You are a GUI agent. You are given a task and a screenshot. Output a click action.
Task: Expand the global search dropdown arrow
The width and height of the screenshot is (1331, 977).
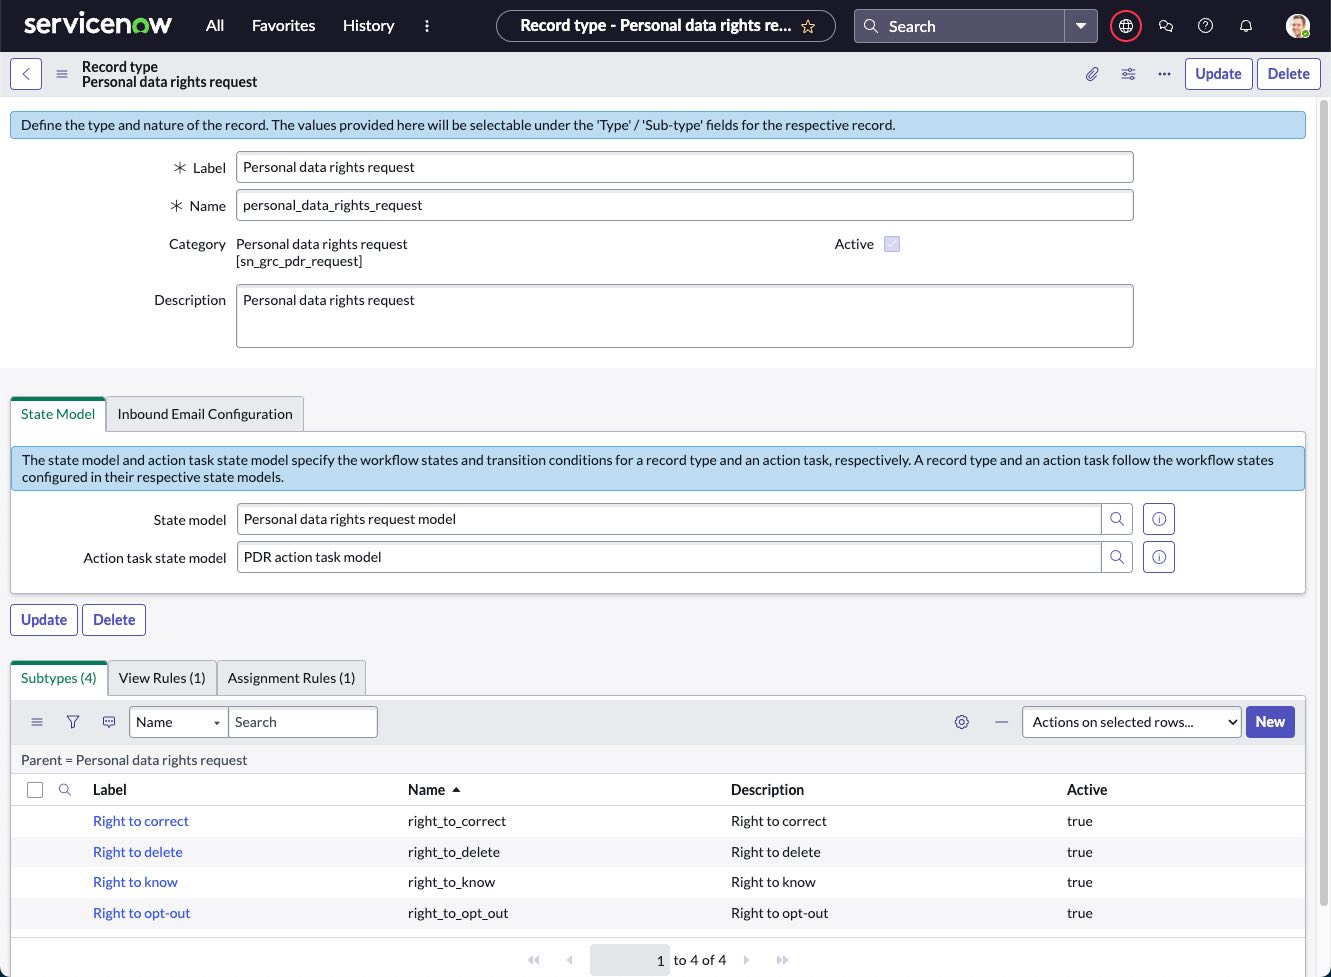point(1080,26)
